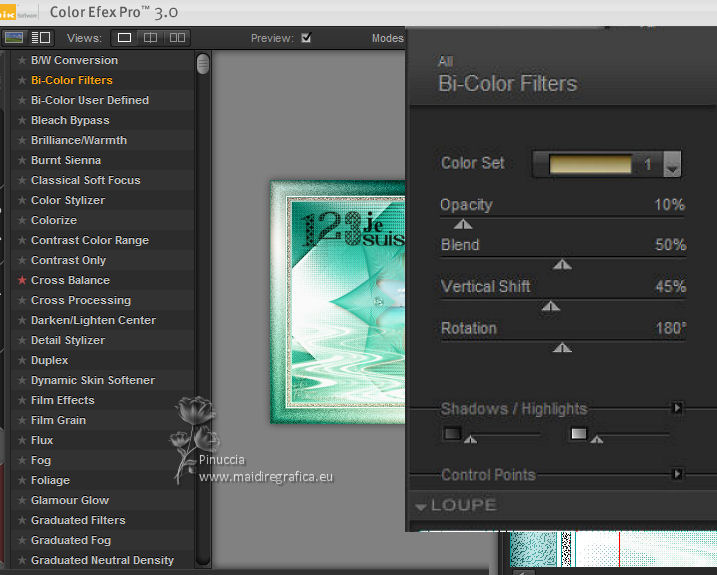Select side-by-side preview view
Image resolution: width=717 pixels, height=575 pixels.
click(x=177, y=38)
